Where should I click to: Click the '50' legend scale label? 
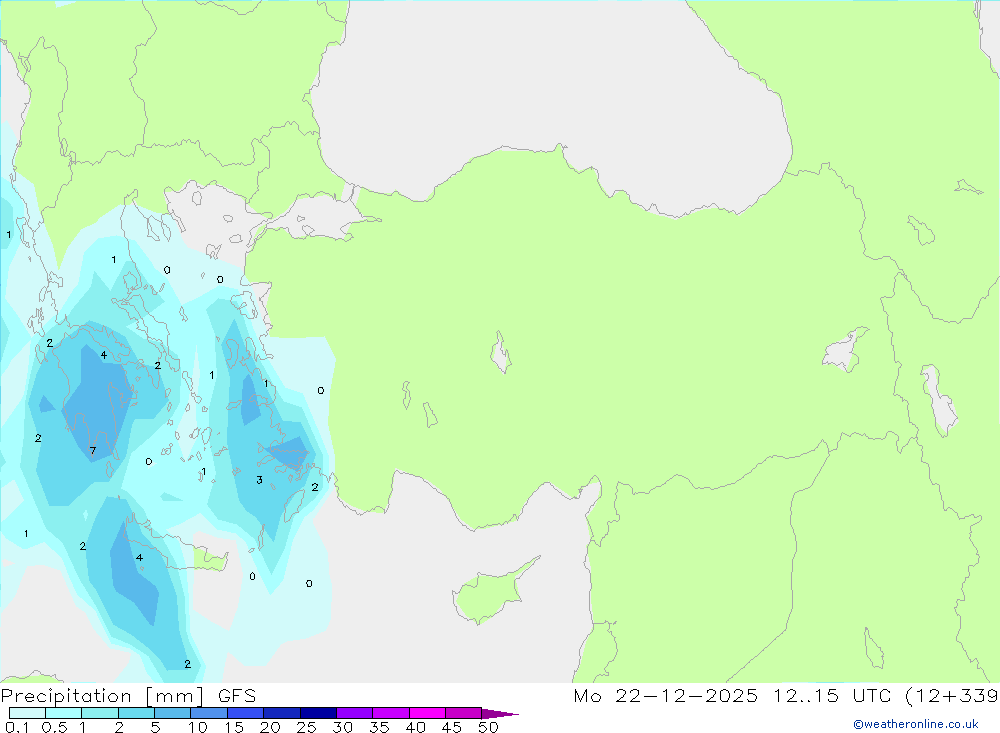(x=489, y=727)
